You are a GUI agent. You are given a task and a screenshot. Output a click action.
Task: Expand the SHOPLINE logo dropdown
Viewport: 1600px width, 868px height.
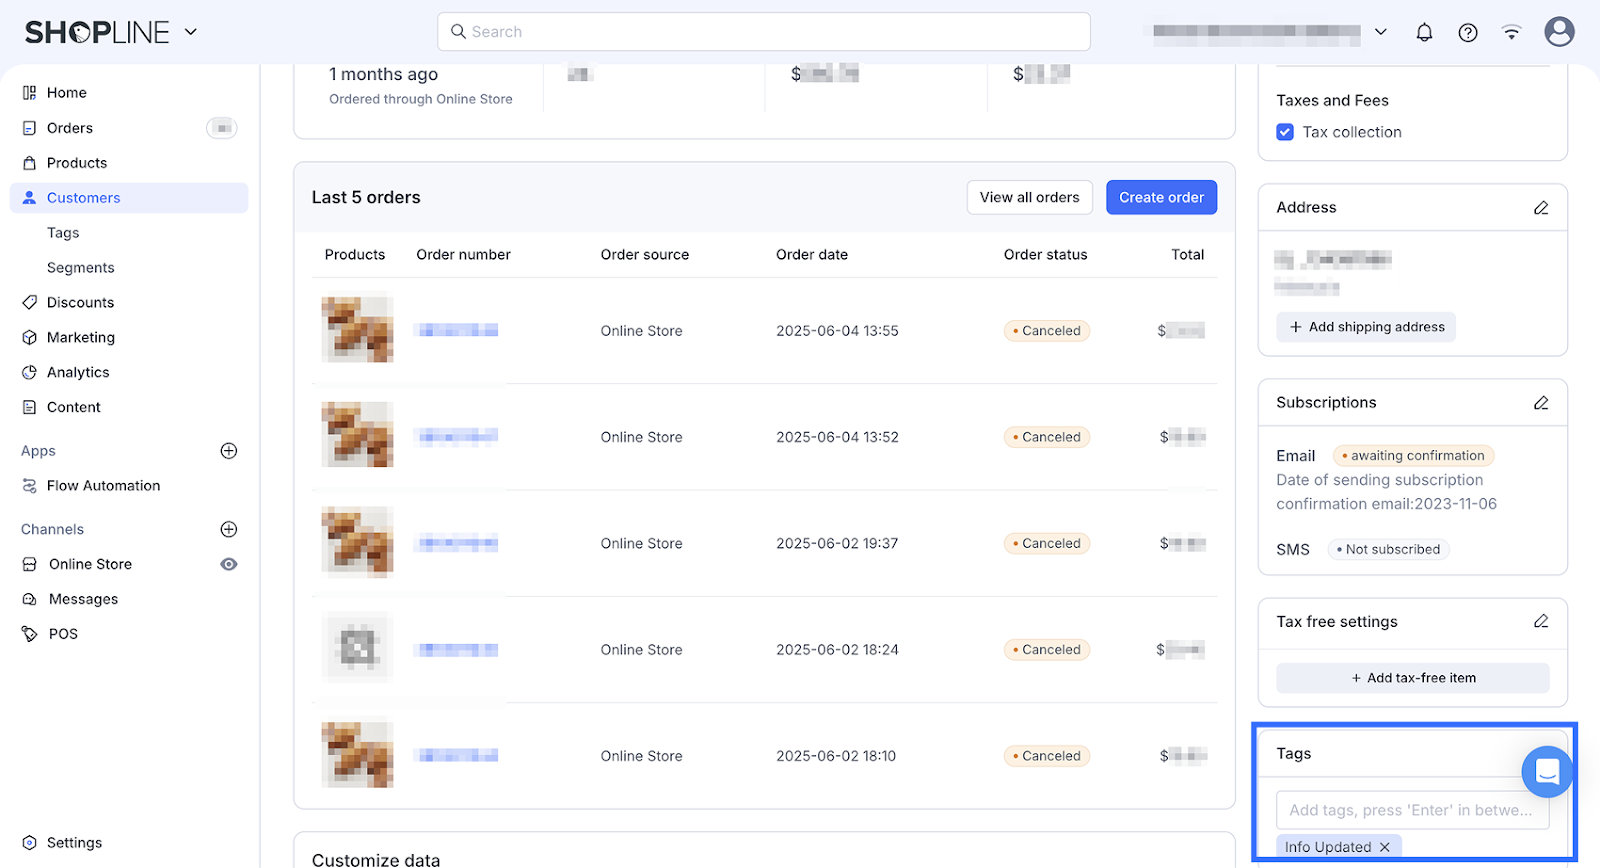(x=191, y=32)
